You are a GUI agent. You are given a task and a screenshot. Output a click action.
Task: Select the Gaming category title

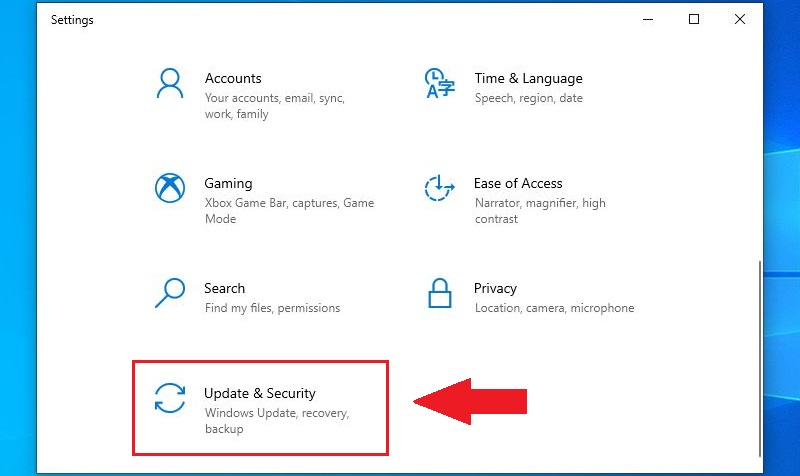click(228, 183)
